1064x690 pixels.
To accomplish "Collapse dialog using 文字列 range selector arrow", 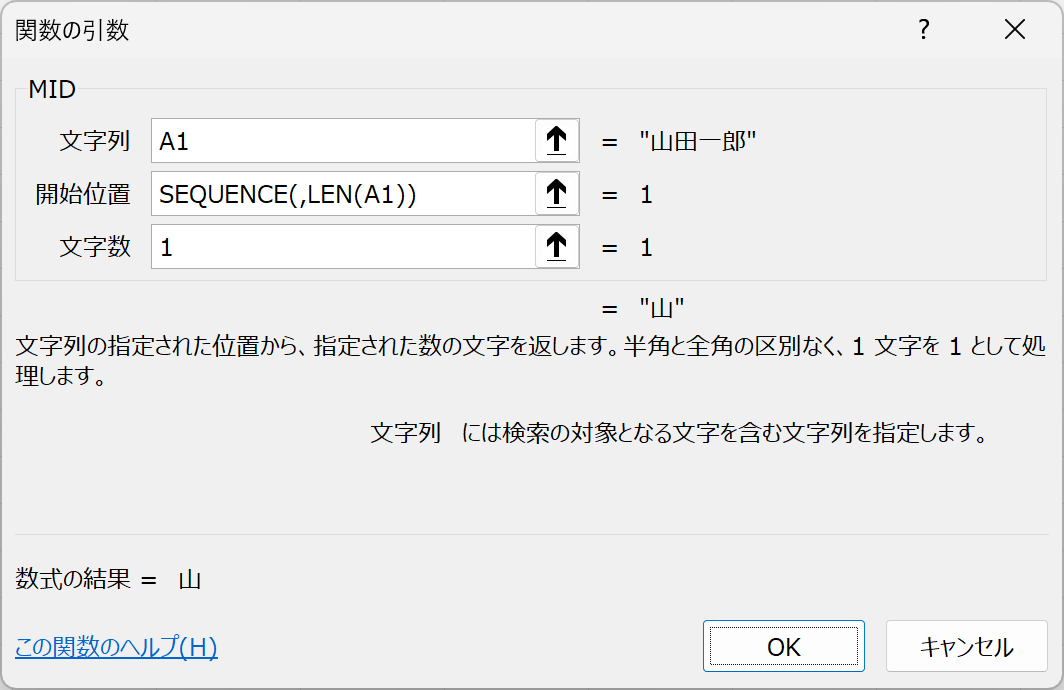I will click(556, 141).
